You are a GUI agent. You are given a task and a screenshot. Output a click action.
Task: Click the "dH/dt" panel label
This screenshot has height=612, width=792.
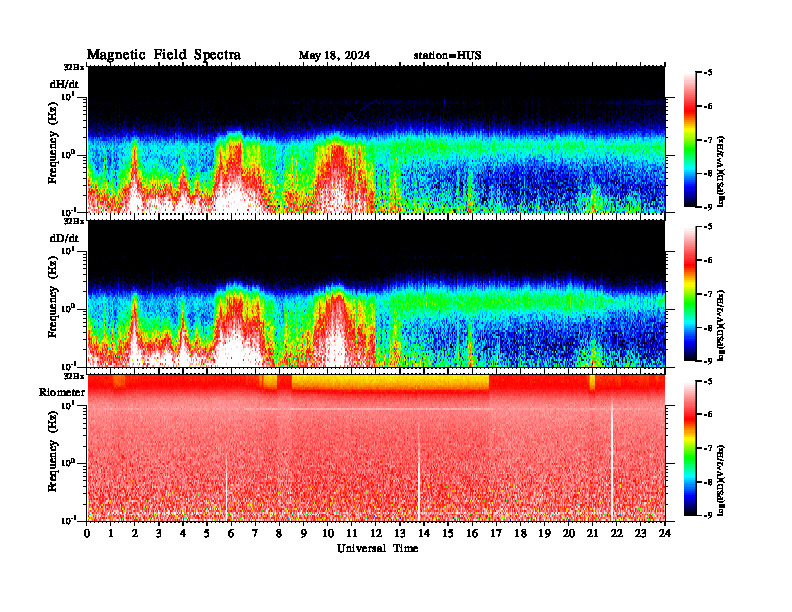(x=64, y=84)
